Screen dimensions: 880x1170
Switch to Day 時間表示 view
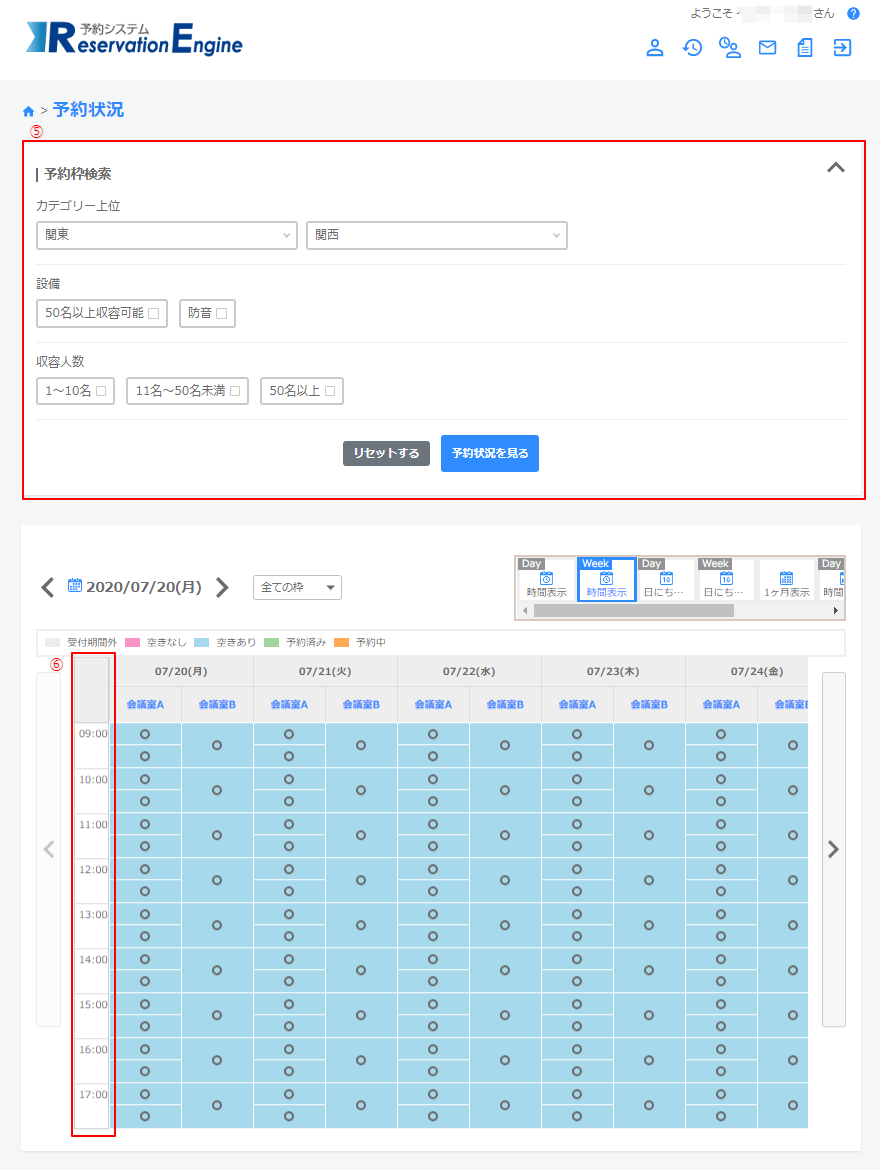point(546,580)
